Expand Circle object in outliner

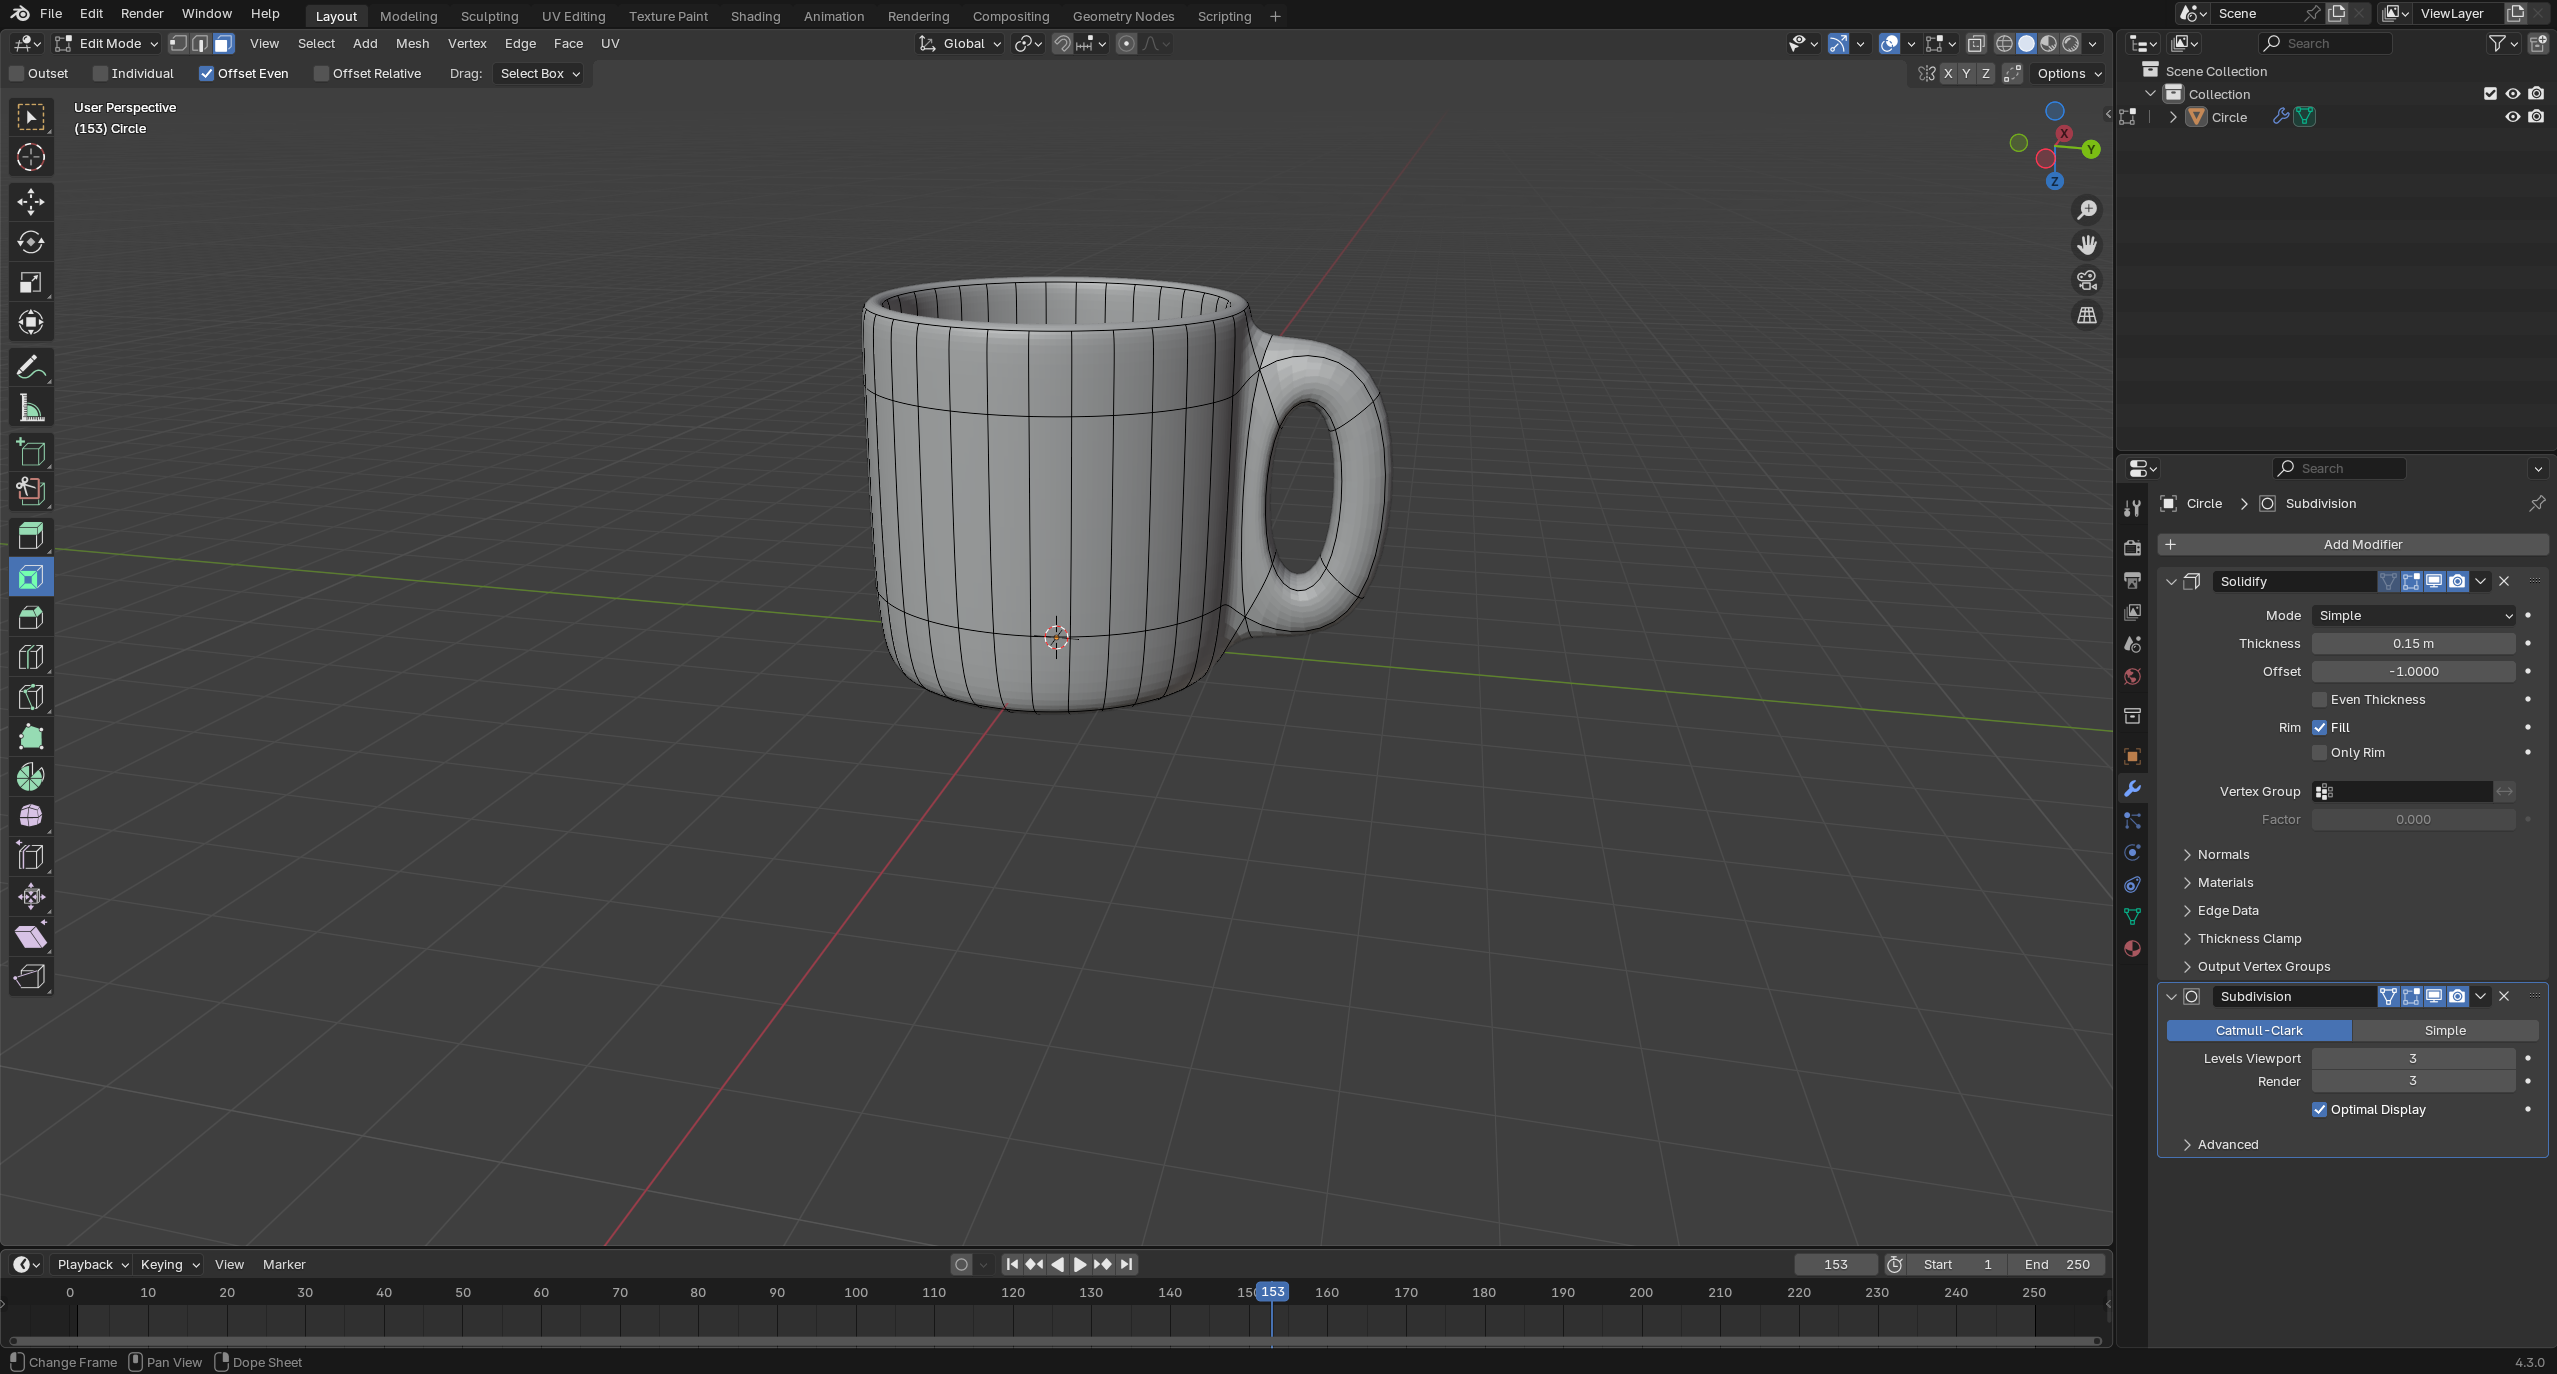[x=2173, y=117]
